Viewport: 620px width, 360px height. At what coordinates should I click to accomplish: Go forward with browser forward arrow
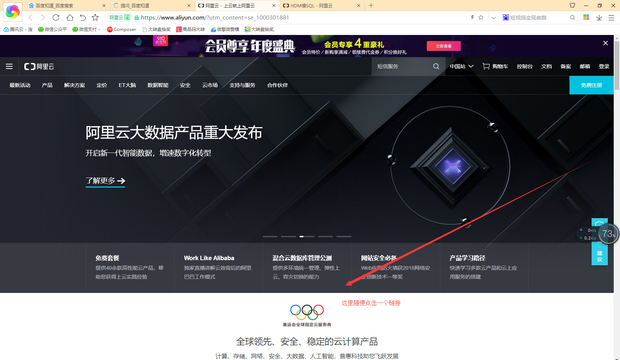click(43, 17)
